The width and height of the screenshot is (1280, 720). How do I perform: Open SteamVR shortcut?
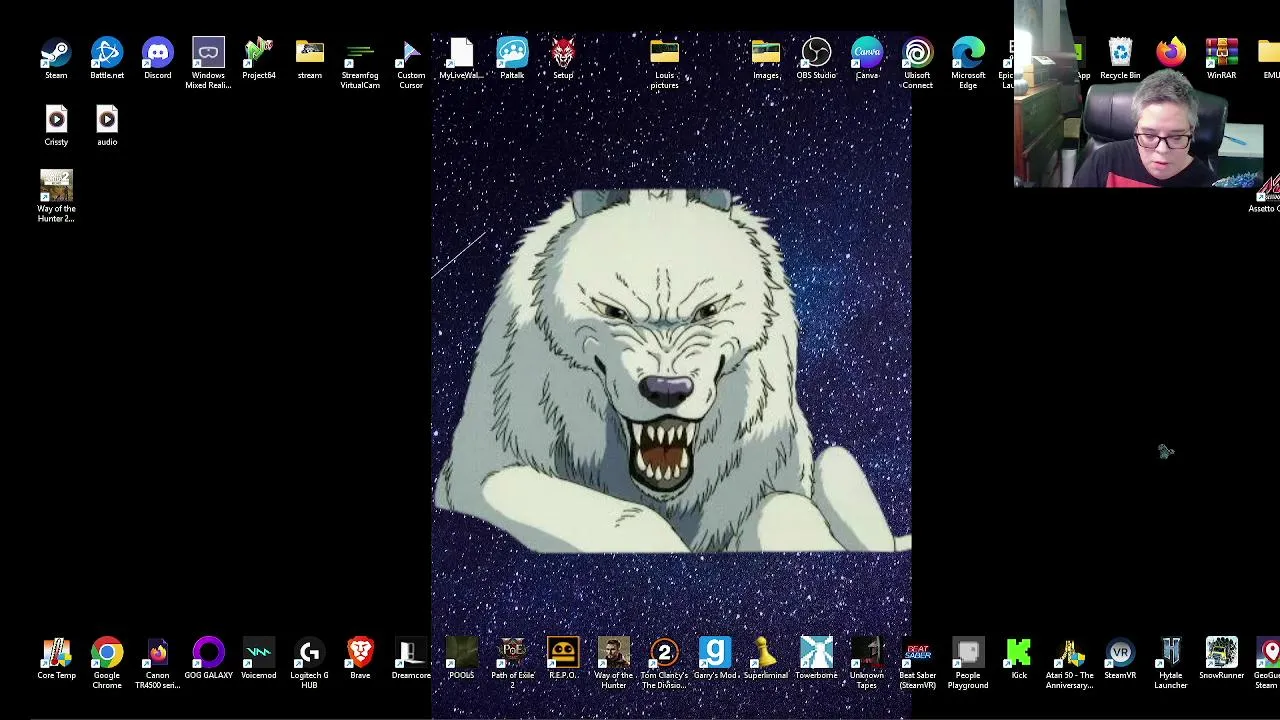(1120, 653)
